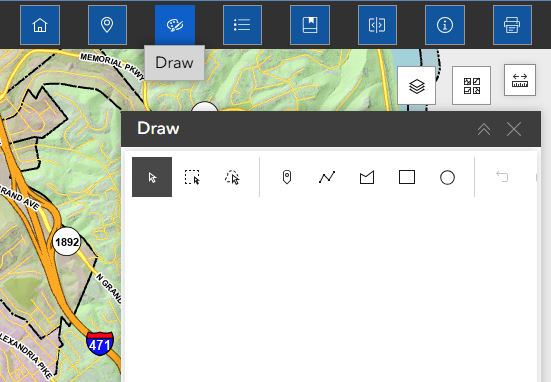This screenshot has width=551, height=382.
Task: Open the location pin tool in the top bar
Action: pyautogui.click(x=107, y=25)
